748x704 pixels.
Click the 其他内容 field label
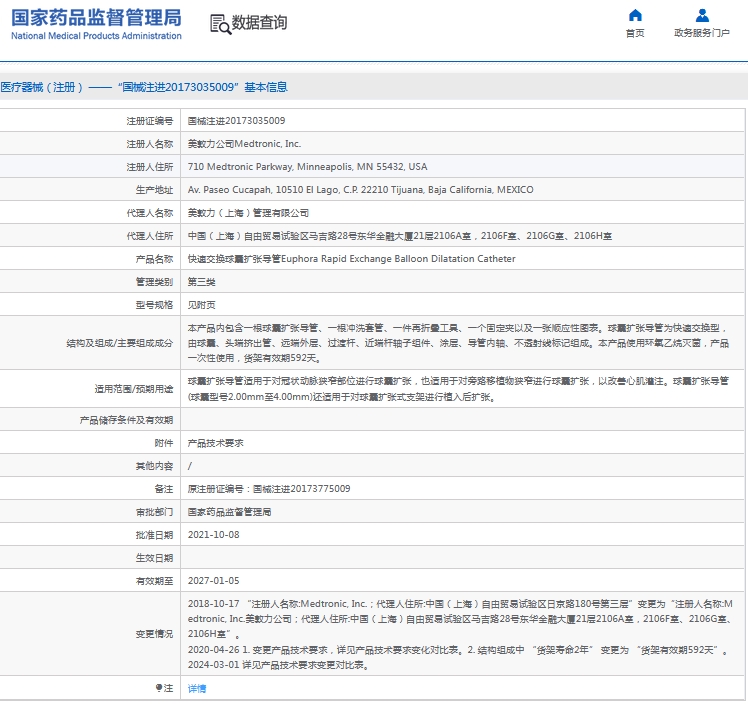point(154,466)
